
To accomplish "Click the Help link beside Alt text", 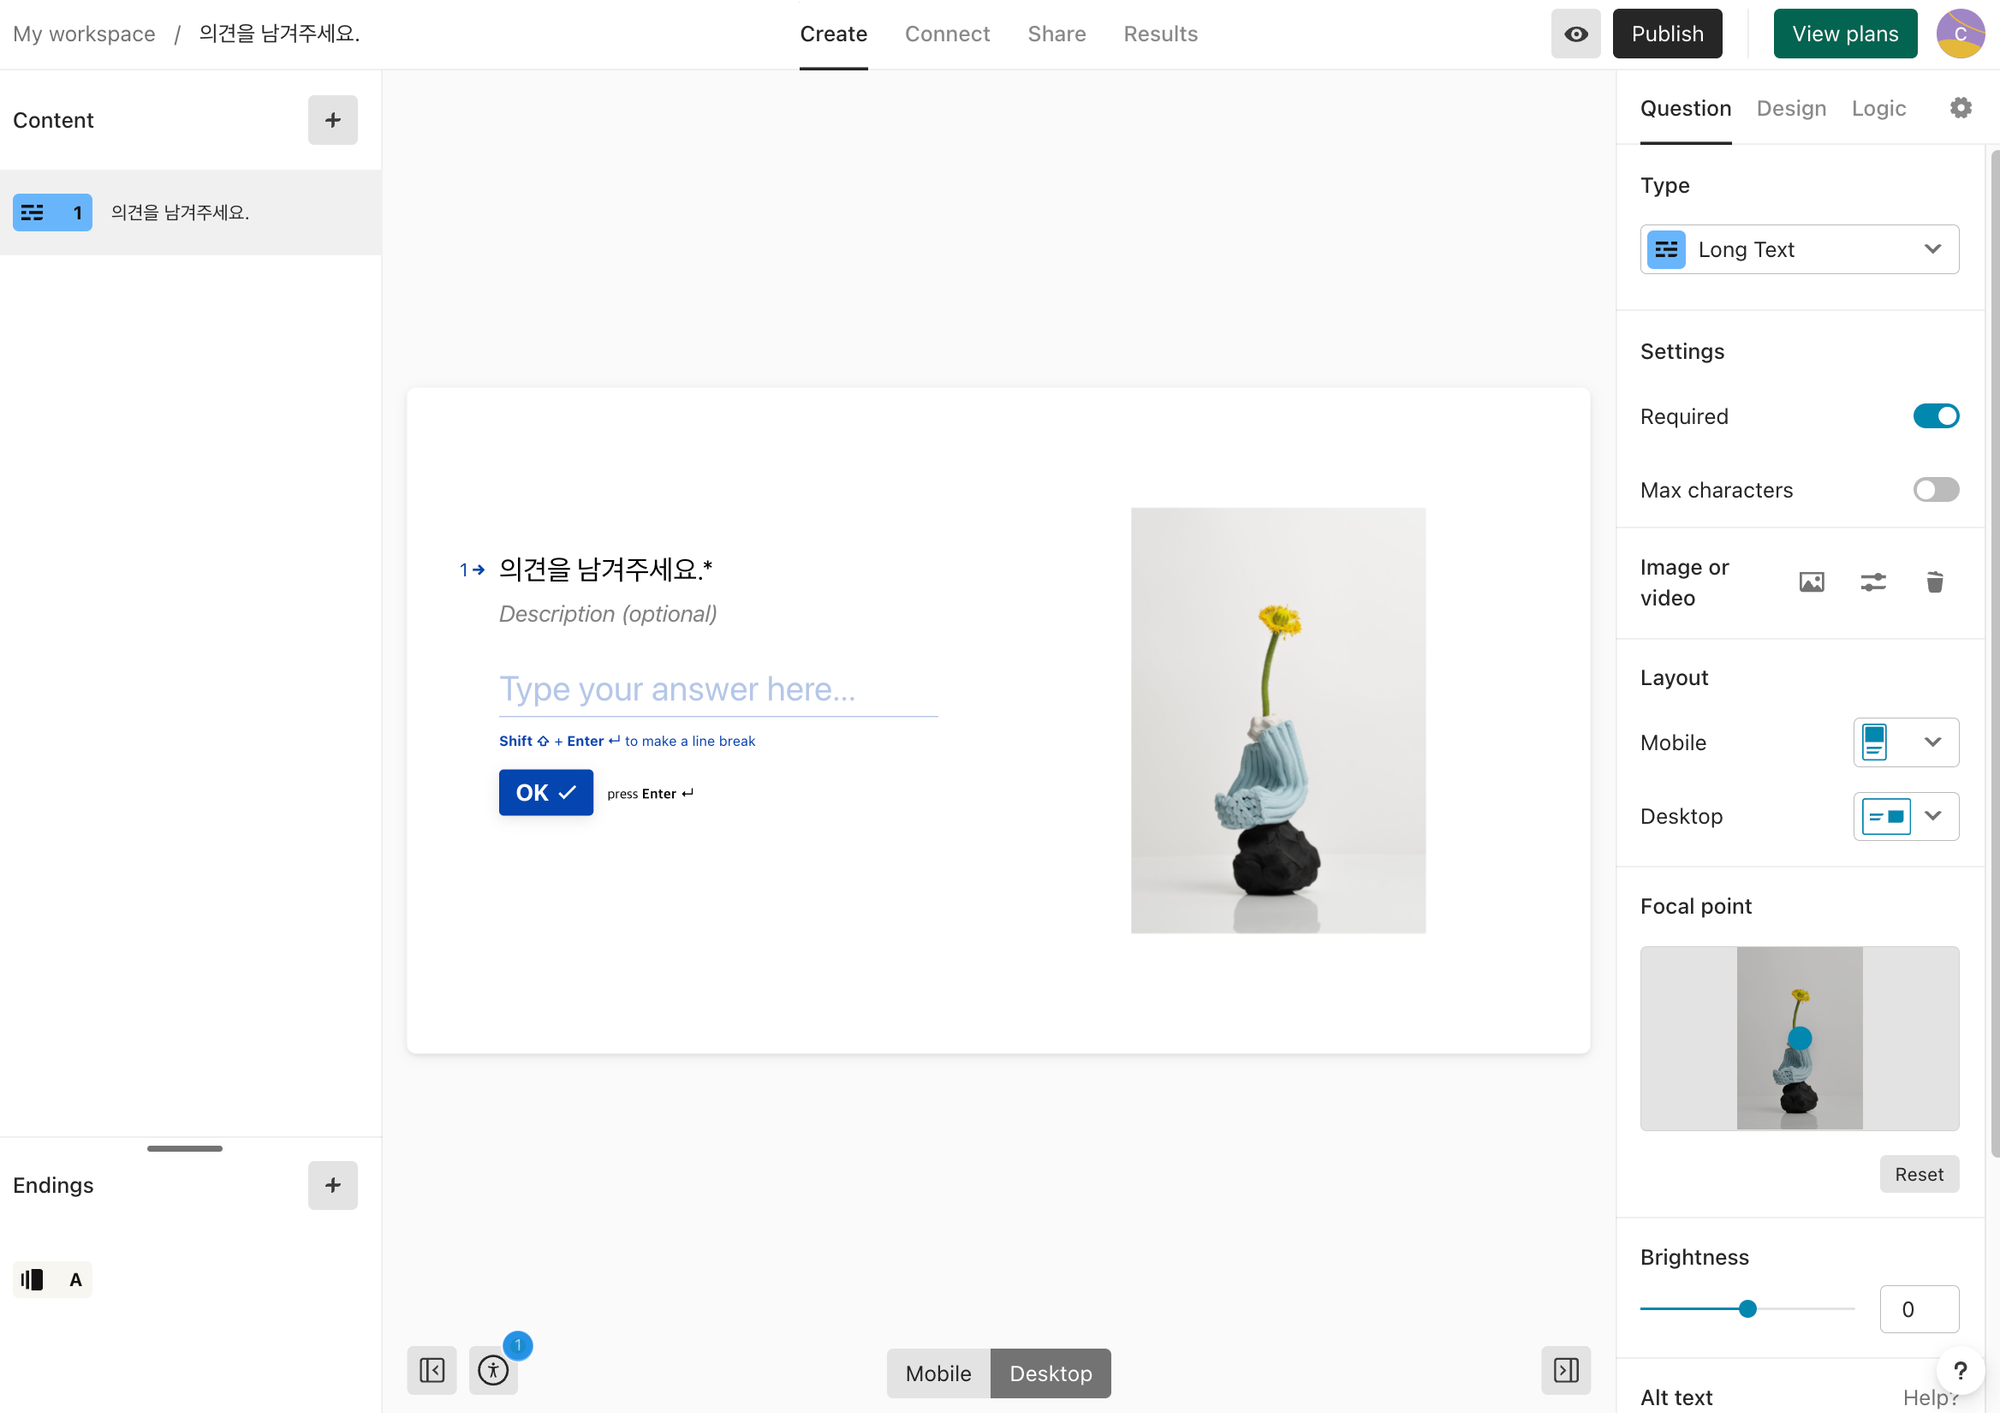I will click(1930, 1397).
